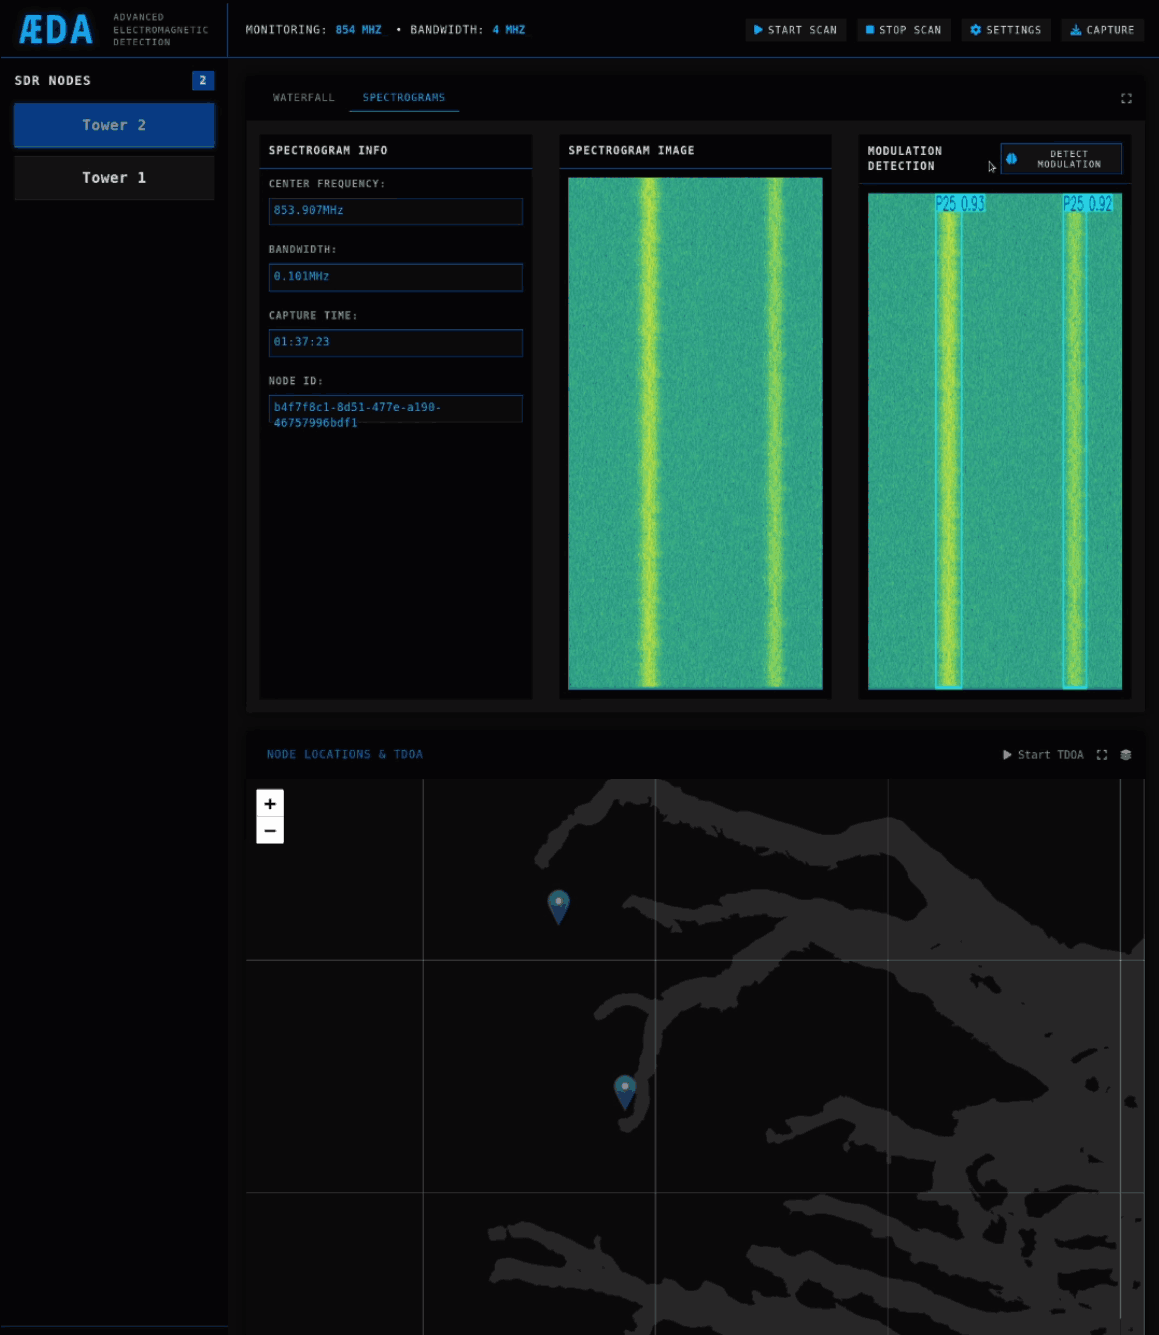This screenshot has width=1159, height=1335.
Task: Click the upper map node marker pin
Action: point(559,905)
